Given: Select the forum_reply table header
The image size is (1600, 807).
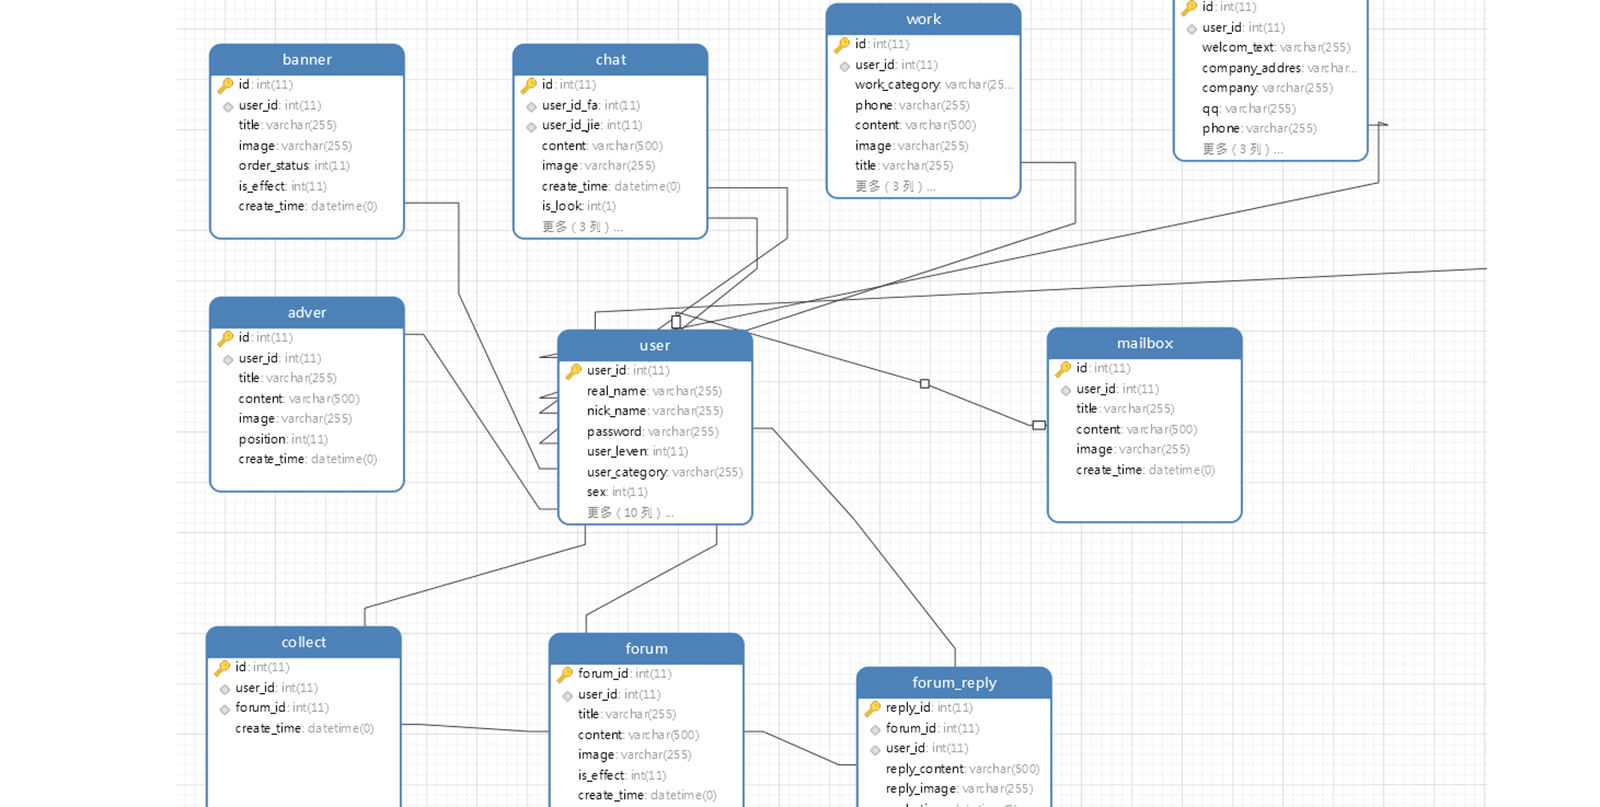Looking at the screenshot, I should (x=954, y=683).
